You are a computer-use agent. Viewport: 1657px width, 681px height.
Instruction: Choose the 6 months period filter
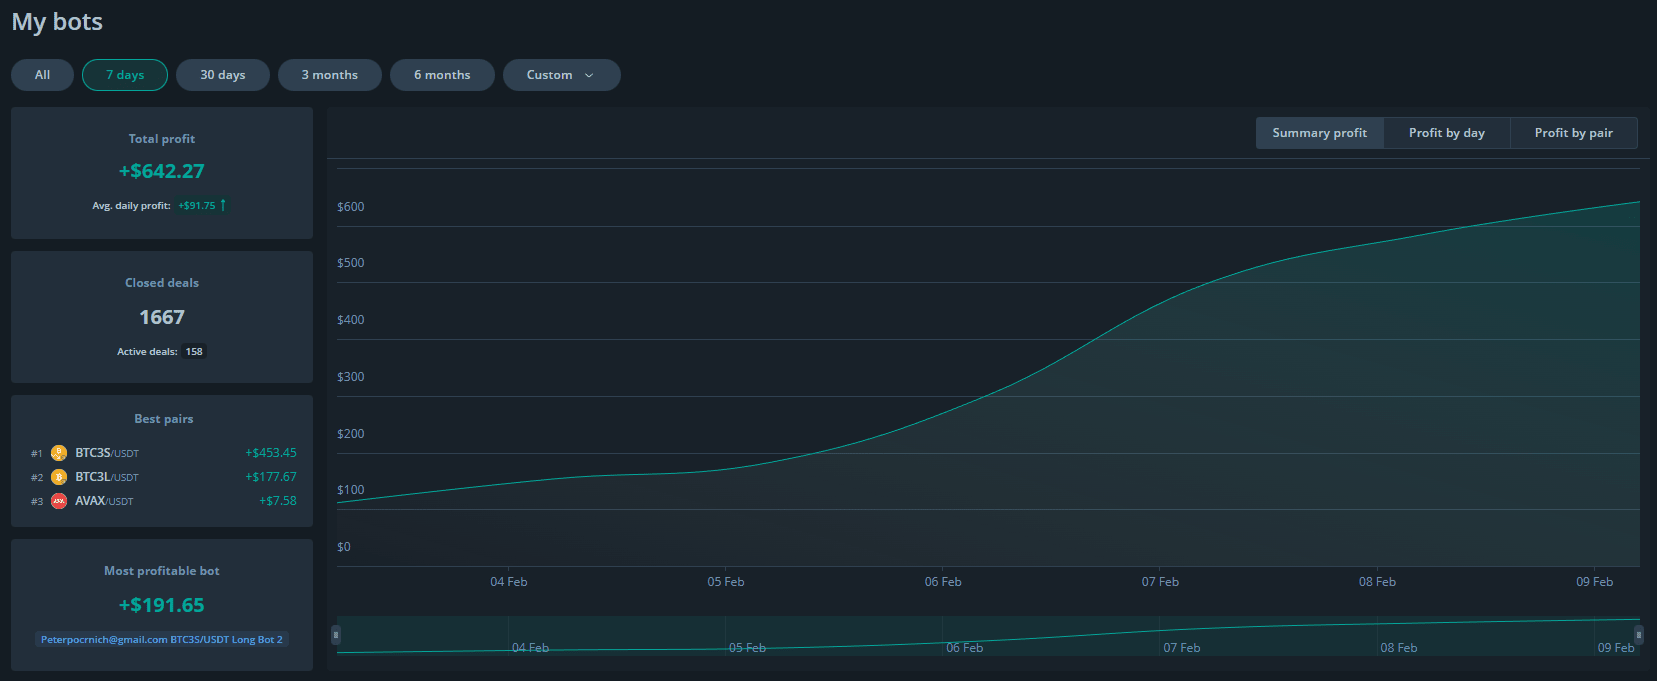442,75
